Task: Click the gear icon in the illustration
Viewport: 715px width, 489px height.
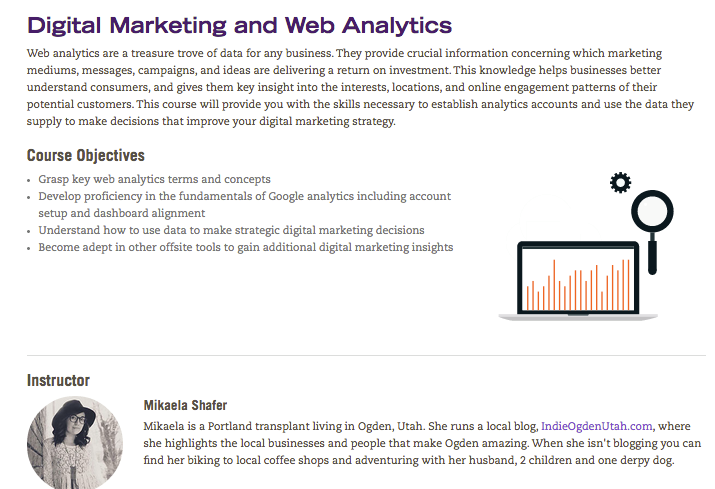Action: pos(620,183)
